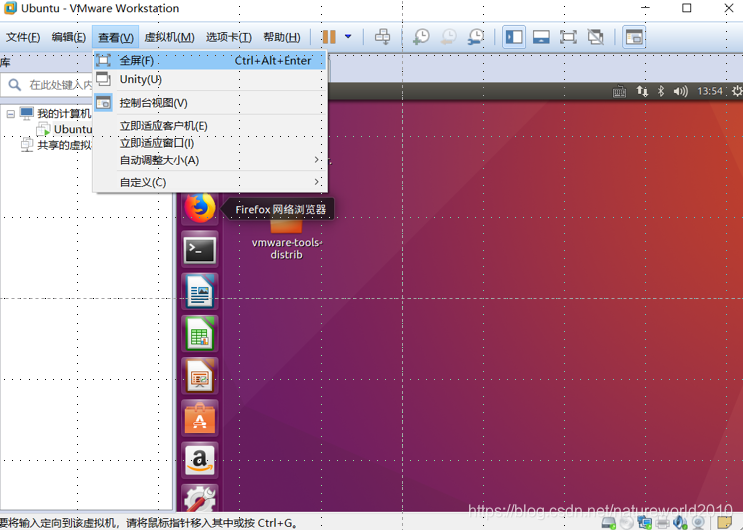Screen dimensions: 743x530
Task: Click the sound card status bar icon
Action: [680, 523]
